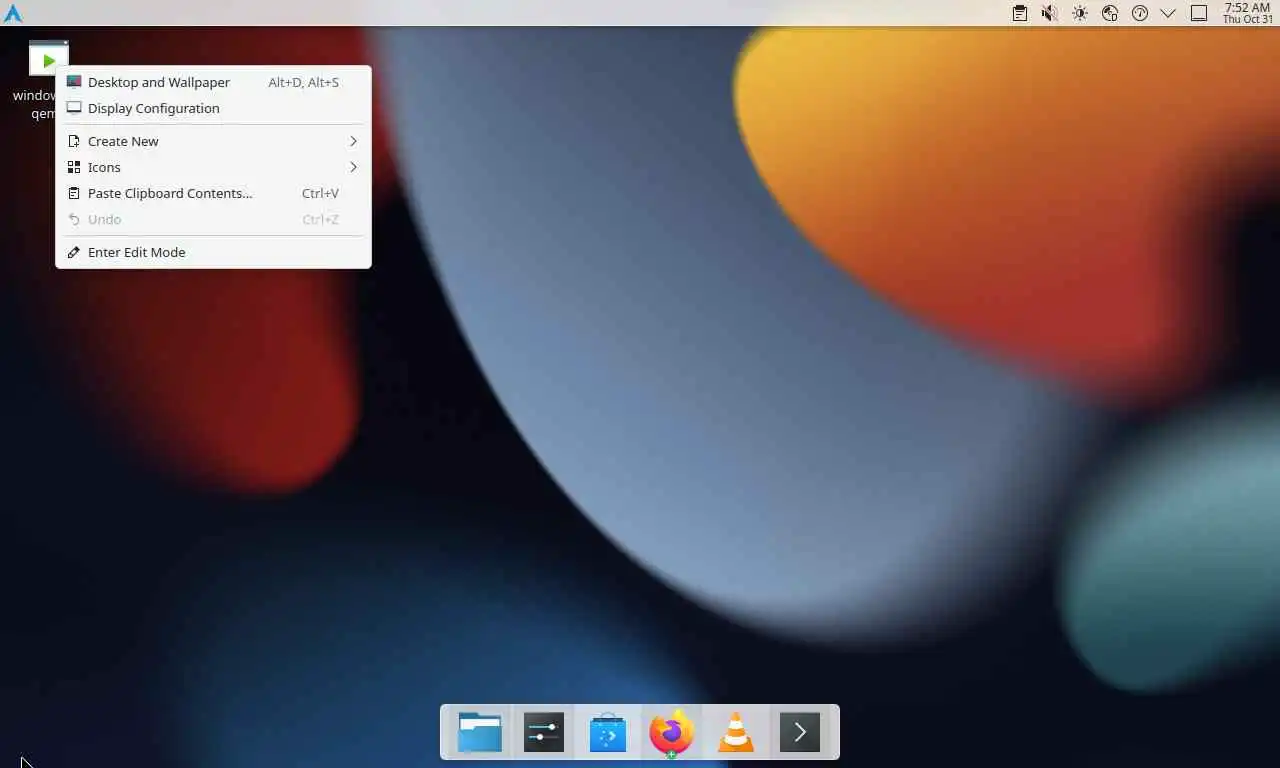Click the muted volume tray icon

click(1049, 13)
